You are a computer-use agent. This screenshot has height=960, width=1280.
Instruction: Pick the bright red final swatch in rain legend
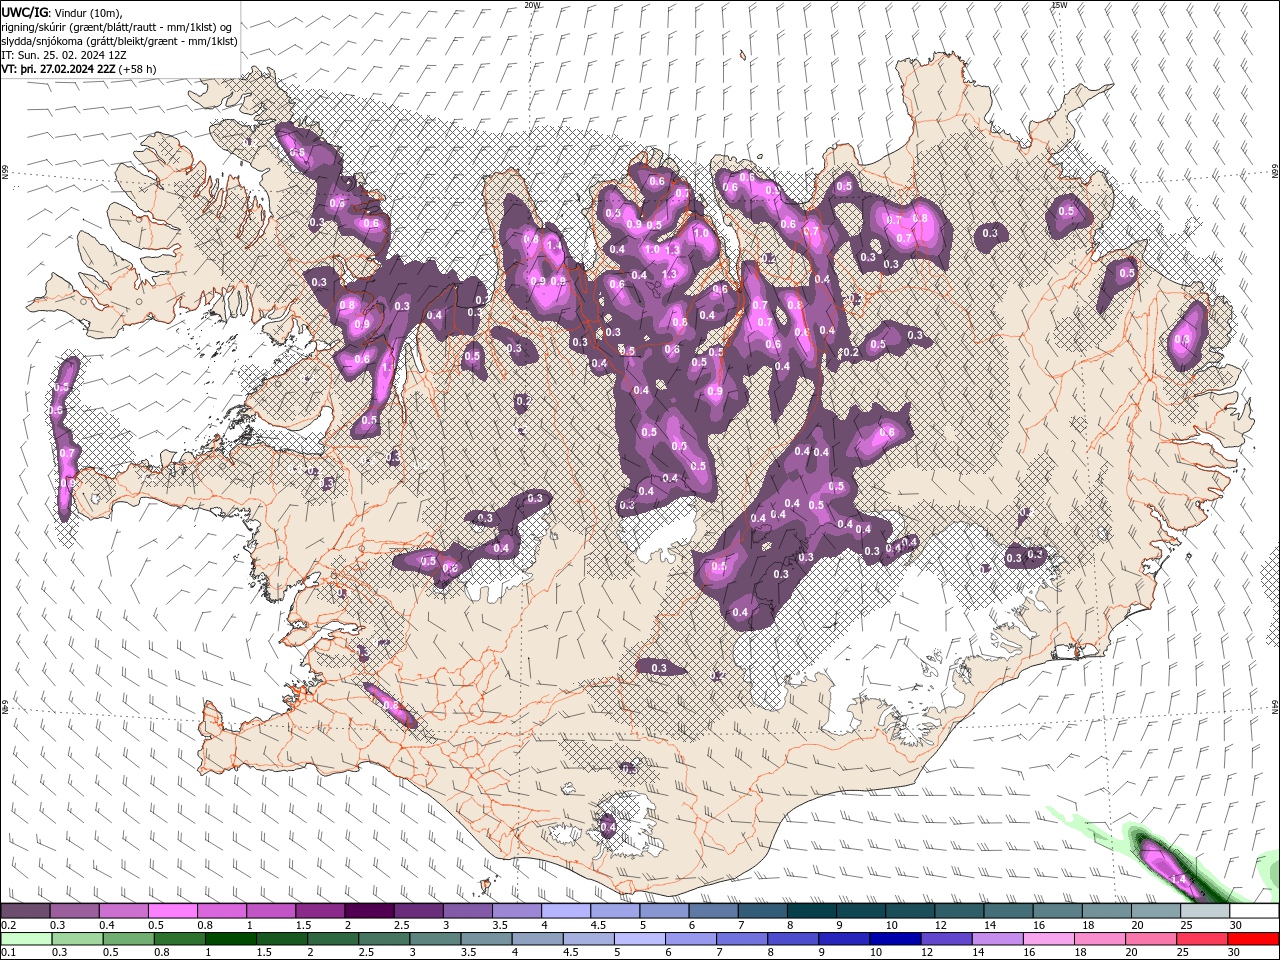pyautogui.click(x=1254, y=939)
